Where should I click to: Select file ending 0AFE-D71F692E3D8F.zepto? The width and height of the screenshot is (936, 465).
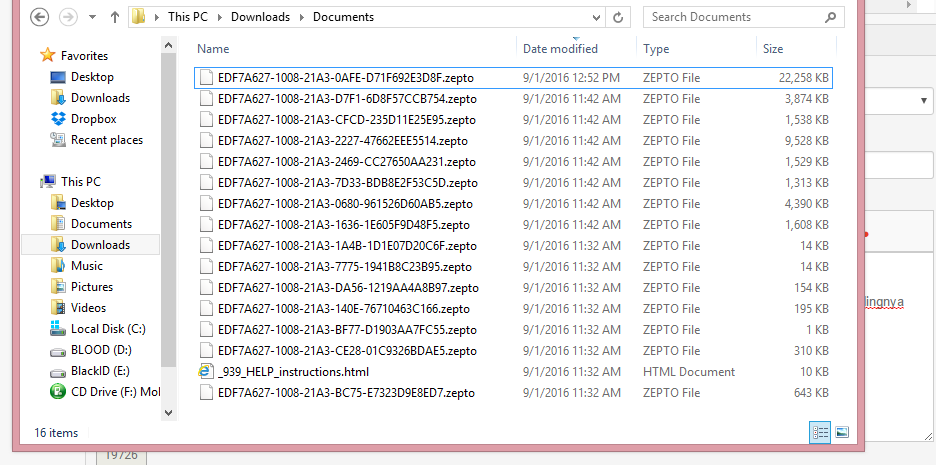513,78
